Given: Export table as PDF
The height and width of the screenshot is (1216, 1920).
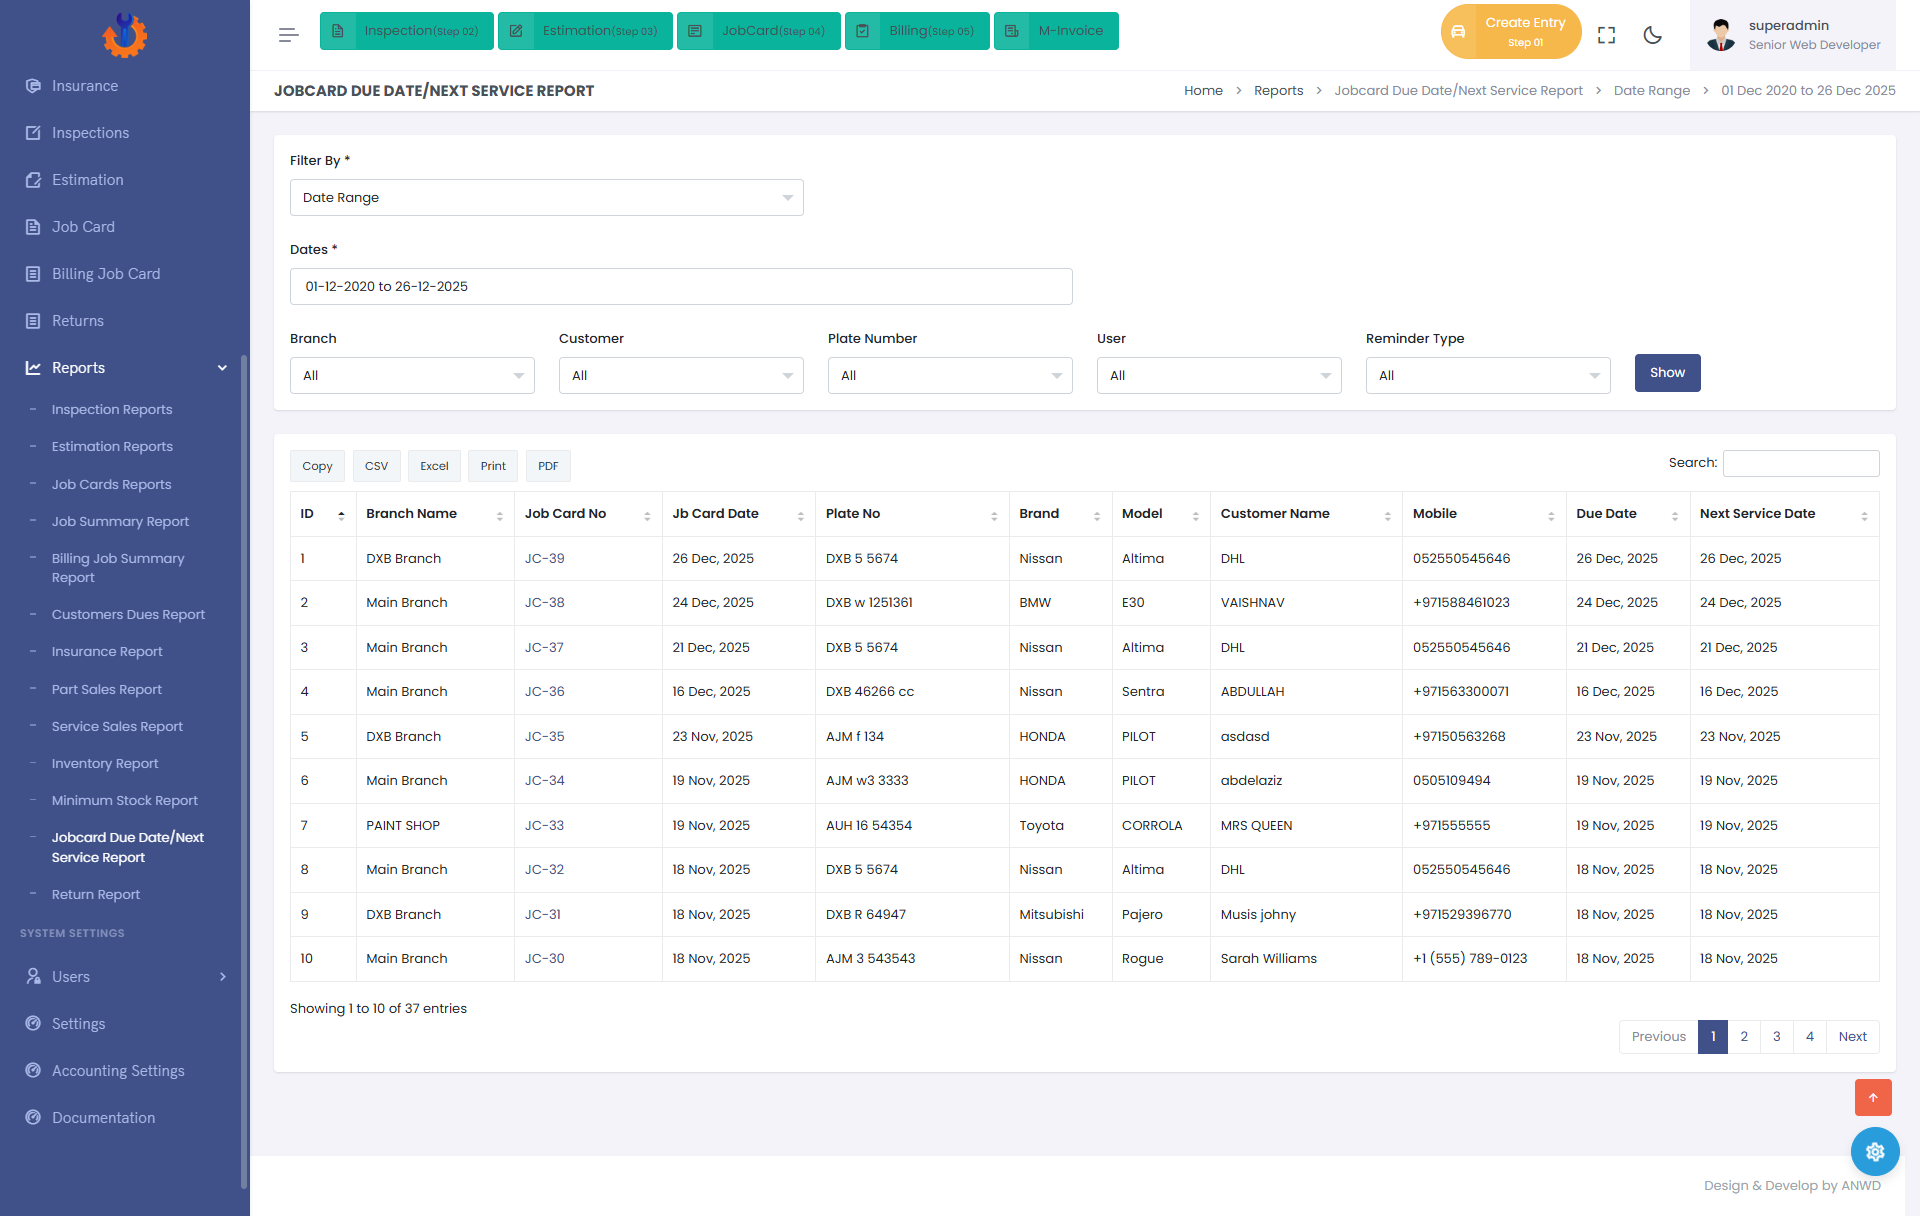Looking at the screenshot, I should click(548, 466).
